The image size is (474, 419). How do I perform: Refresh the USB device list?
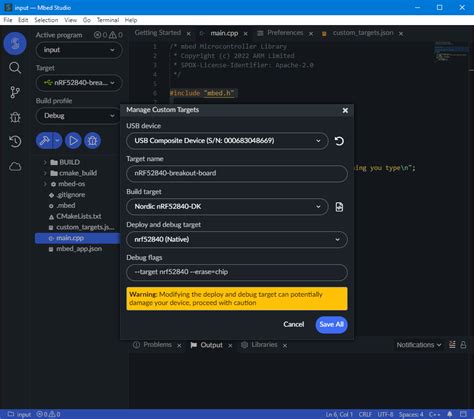coord(339,141)
